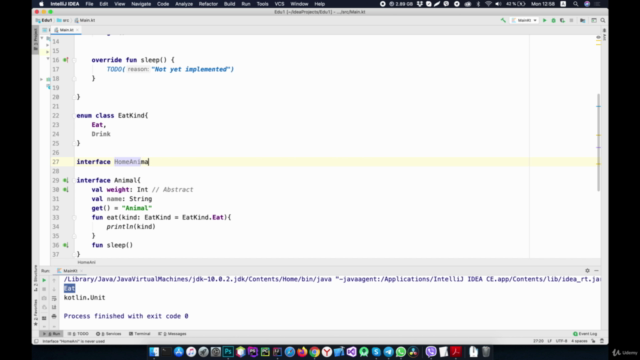Click the implemented gutter icon on line 30
Image resolution: width=640 pixels, height=360 pixels.
coord(66,190)
